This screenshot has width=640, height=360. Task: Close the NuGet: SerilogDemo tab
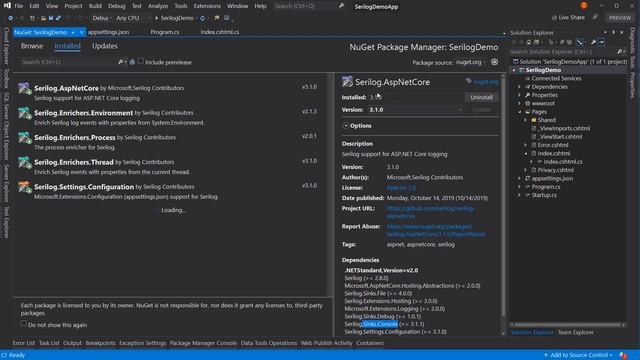(82, 32)
